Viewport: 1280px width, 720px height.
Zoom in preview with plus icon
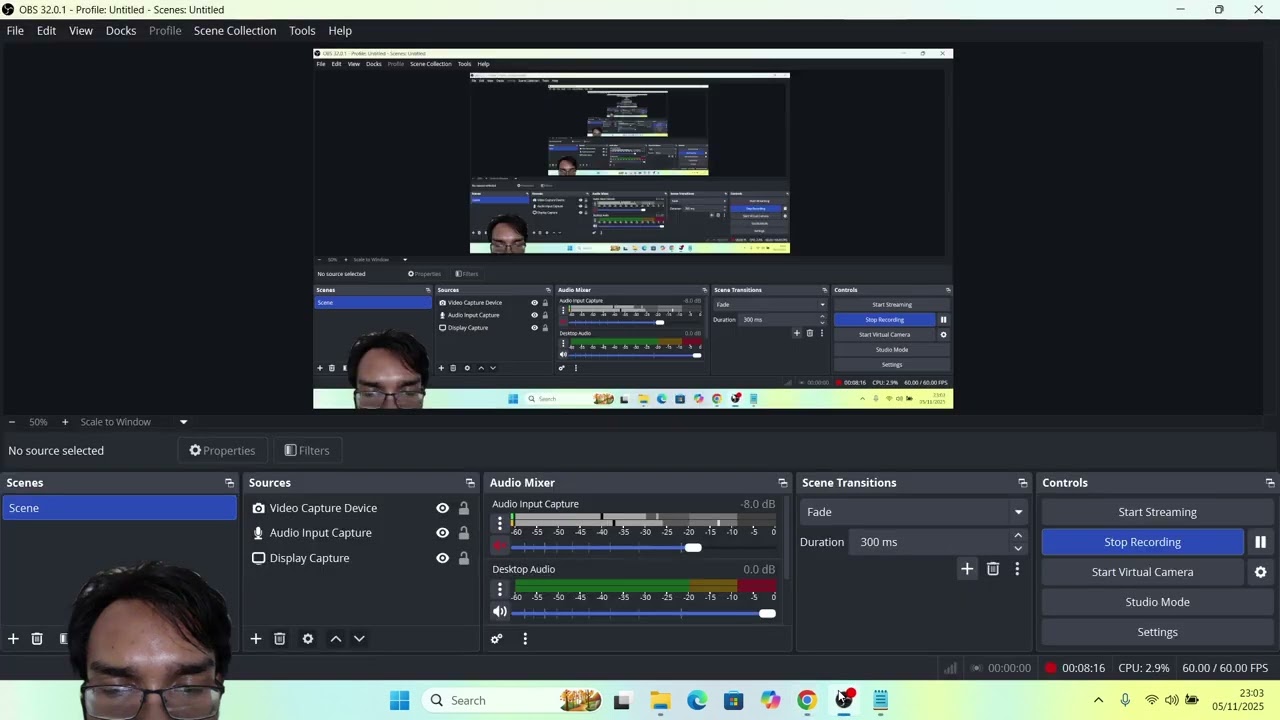[x=65, y=422]
